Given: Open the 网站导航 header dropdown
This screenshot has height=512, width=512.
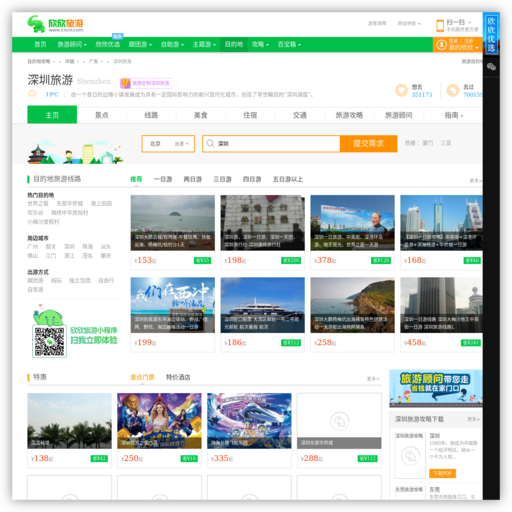Looking at the screenshot, I should click(x=409, y=23).
